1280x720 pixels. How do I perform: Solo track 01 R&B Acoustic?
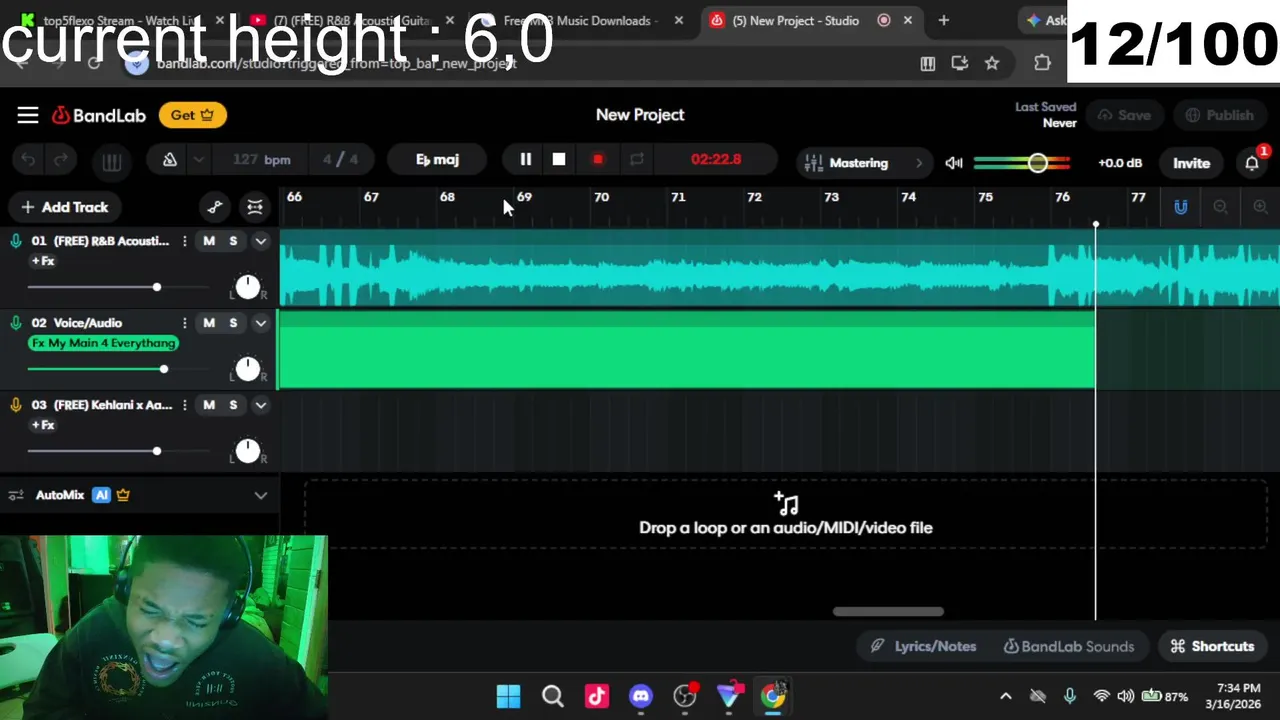[x=233, y=241]
